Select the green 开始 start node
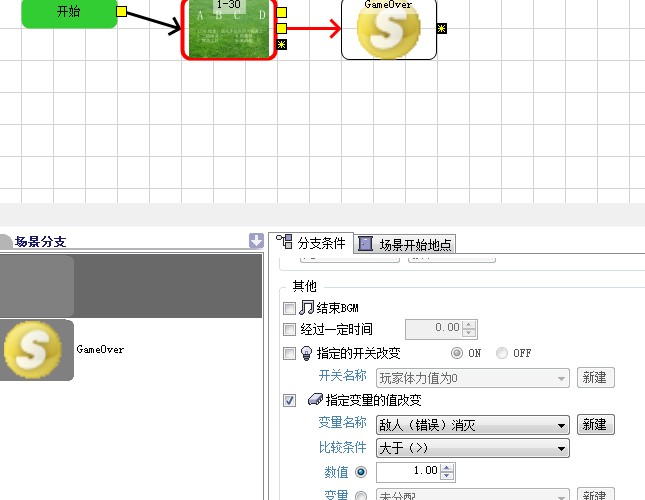The height and width of the screenshot is (500, 645). [69, 12]
